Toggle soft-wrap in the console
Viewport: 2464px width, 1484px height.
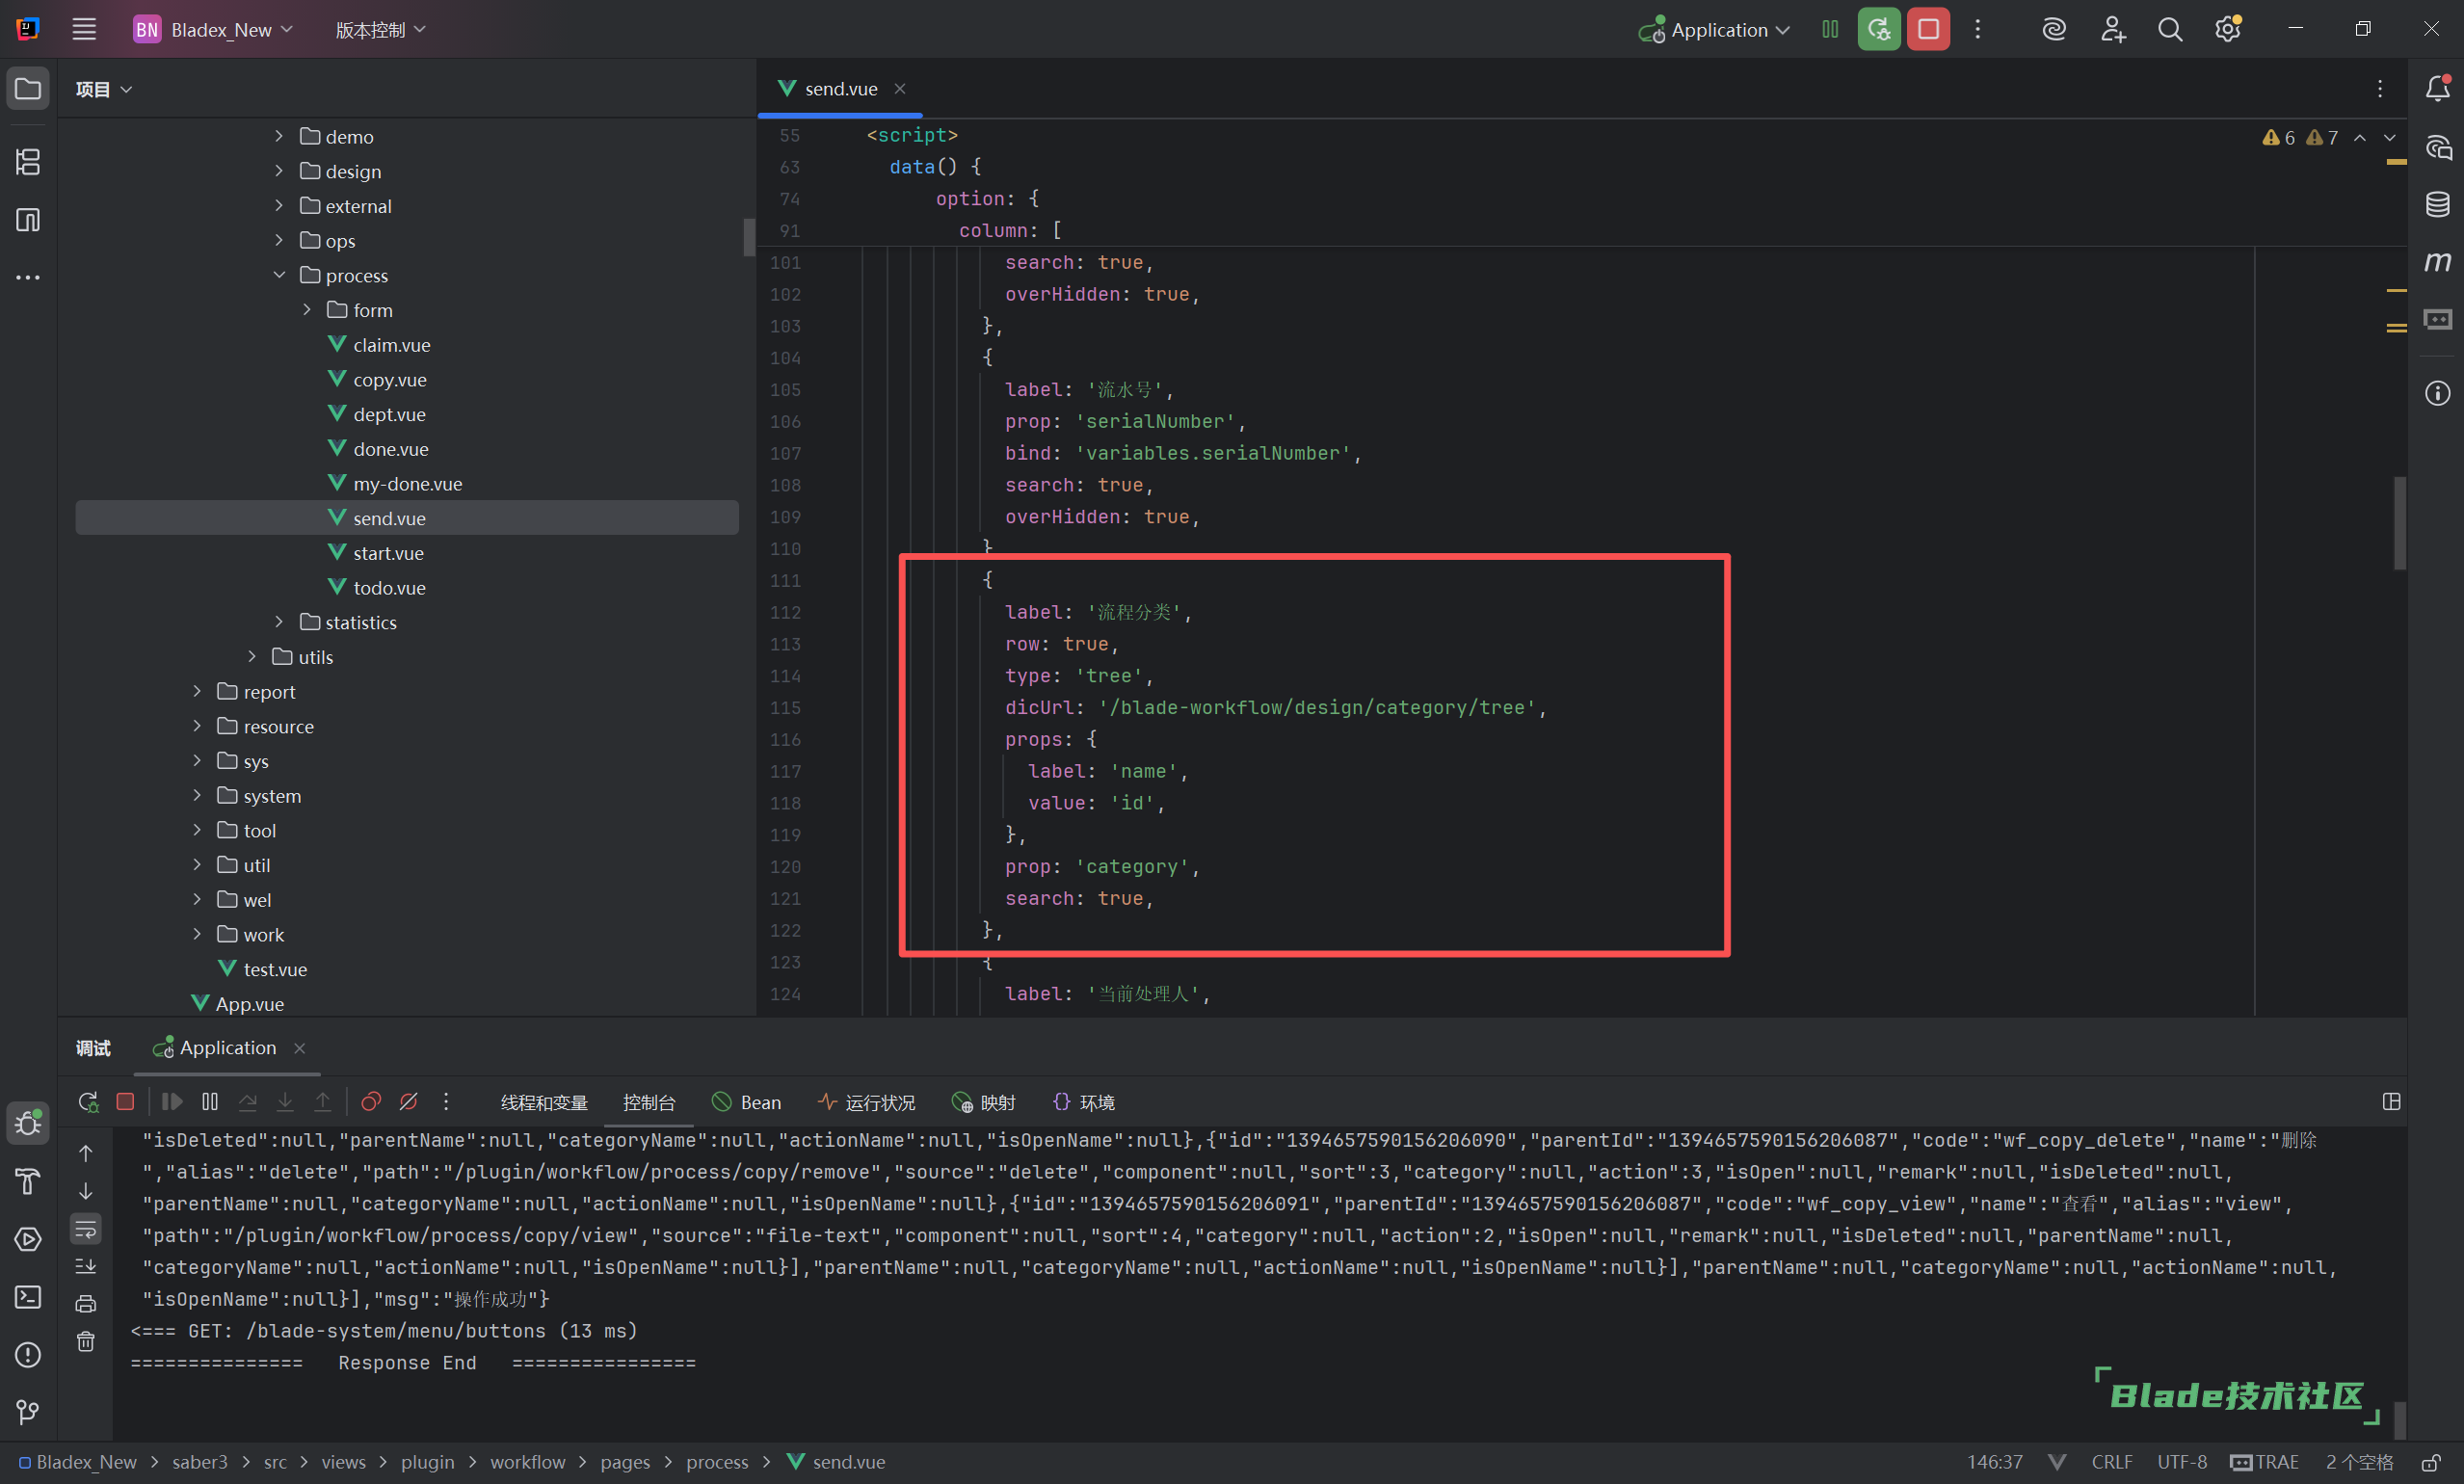[86, 1229]
